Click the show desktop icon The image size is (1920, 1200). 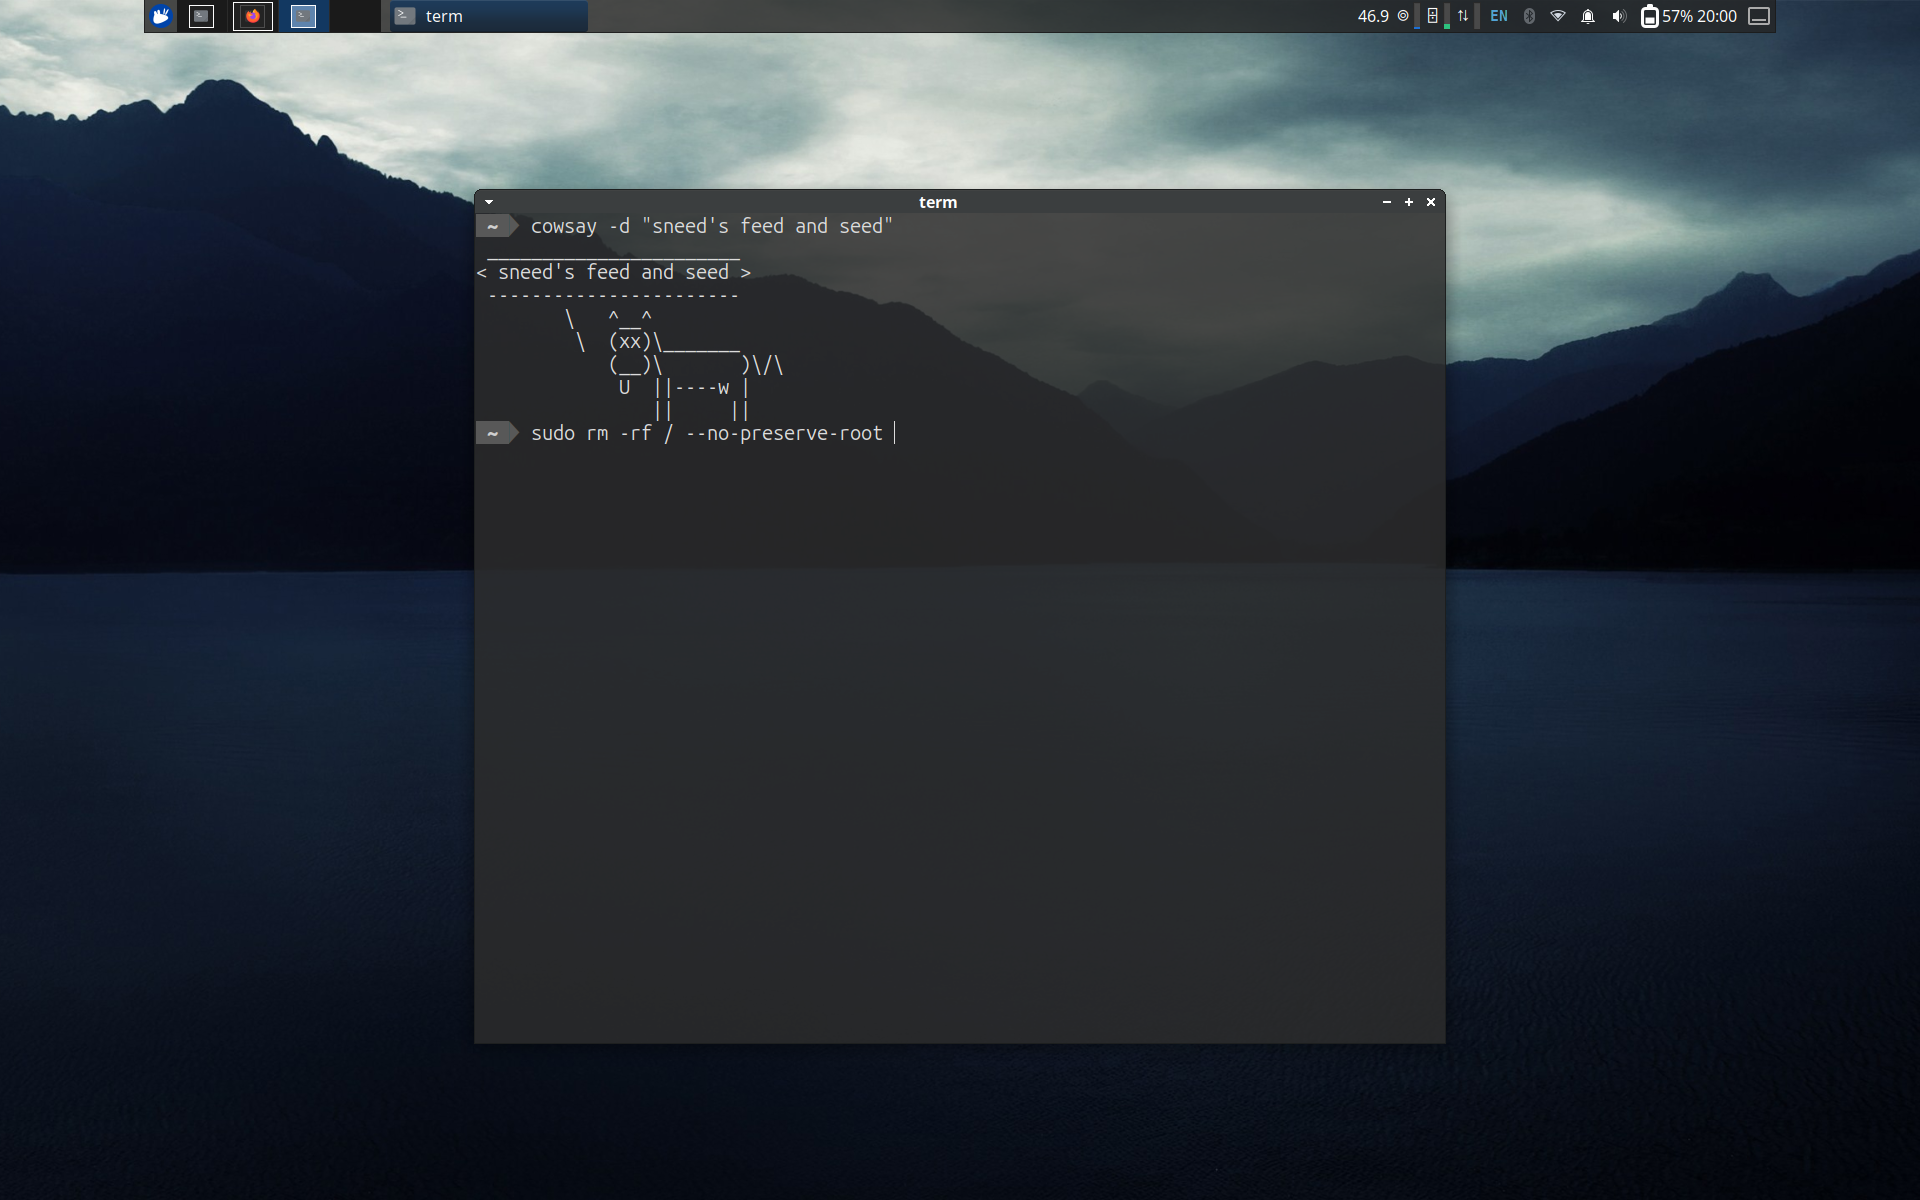pos(1759,16)
